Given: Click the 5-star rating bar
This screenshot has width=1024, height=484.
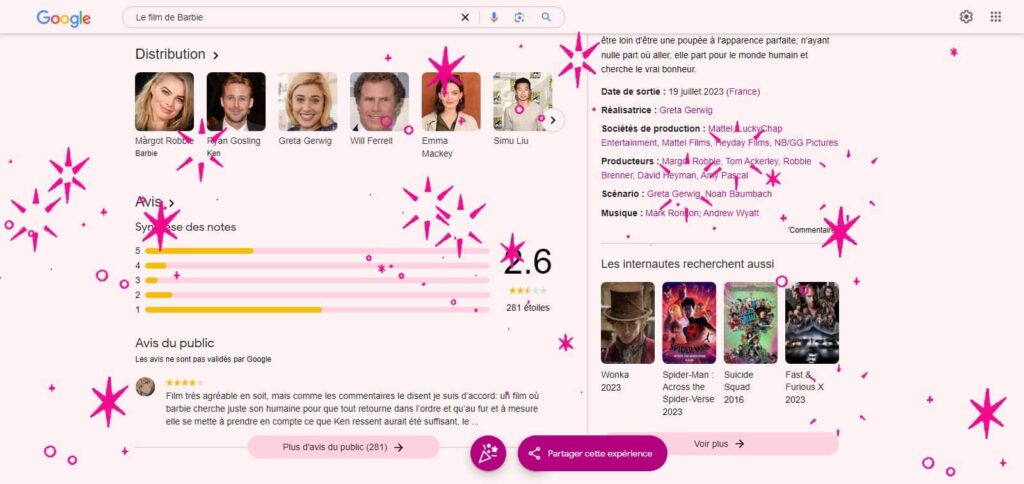Looking at the screenshot, I should [318, 250].
